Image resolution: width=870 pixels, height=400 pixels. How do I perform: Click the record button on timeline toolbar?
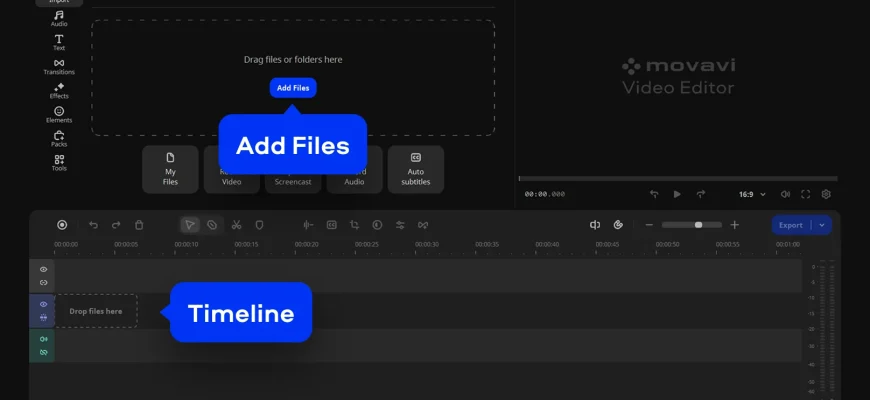[x=62, y=225]
